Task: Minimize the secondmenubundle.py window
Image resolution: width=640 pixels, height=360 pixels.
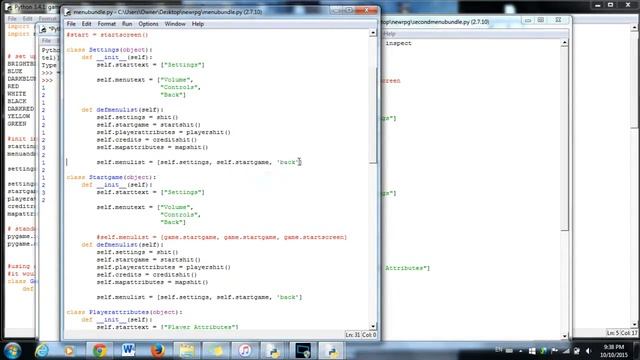Action: [x=527, y=20]
